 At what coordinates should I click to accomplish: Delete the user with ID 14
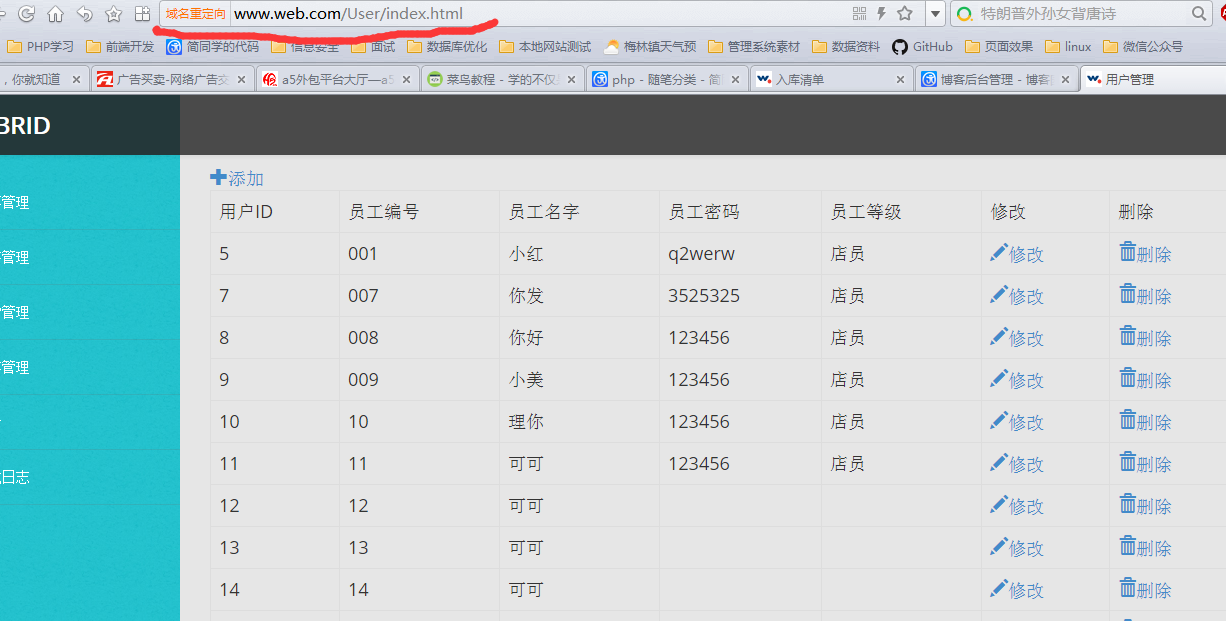click(x=1145, y=590)
